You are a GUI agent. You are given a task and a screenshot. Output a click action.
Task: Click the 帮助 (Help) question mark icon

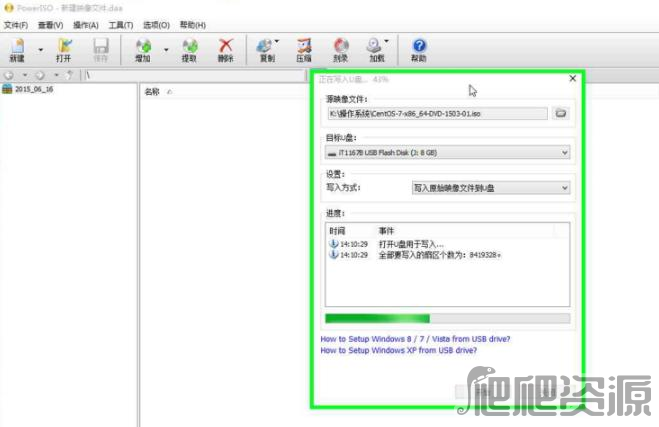point(419,45)
